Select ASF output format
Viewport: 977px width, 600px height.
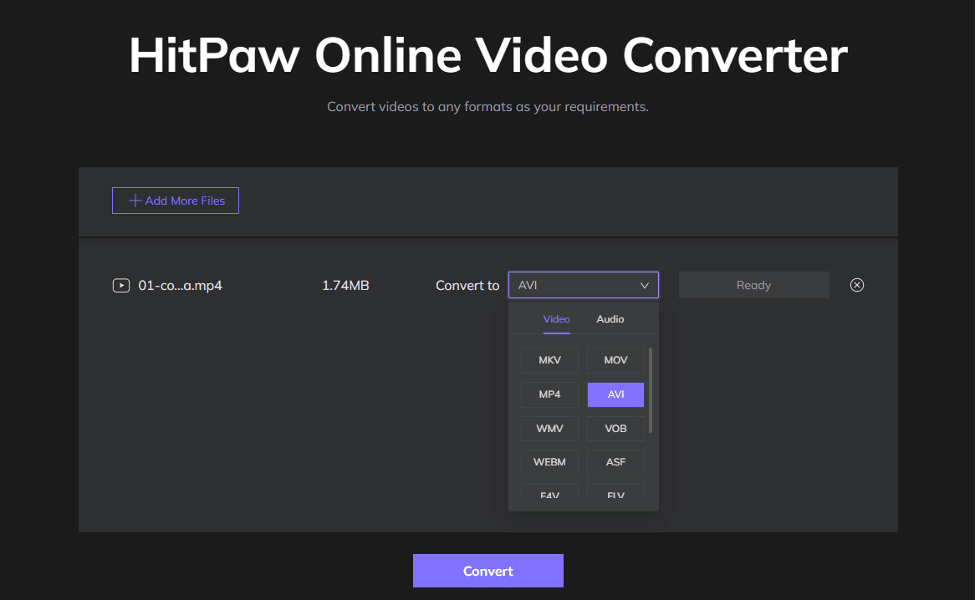click(x=615, y=462)
